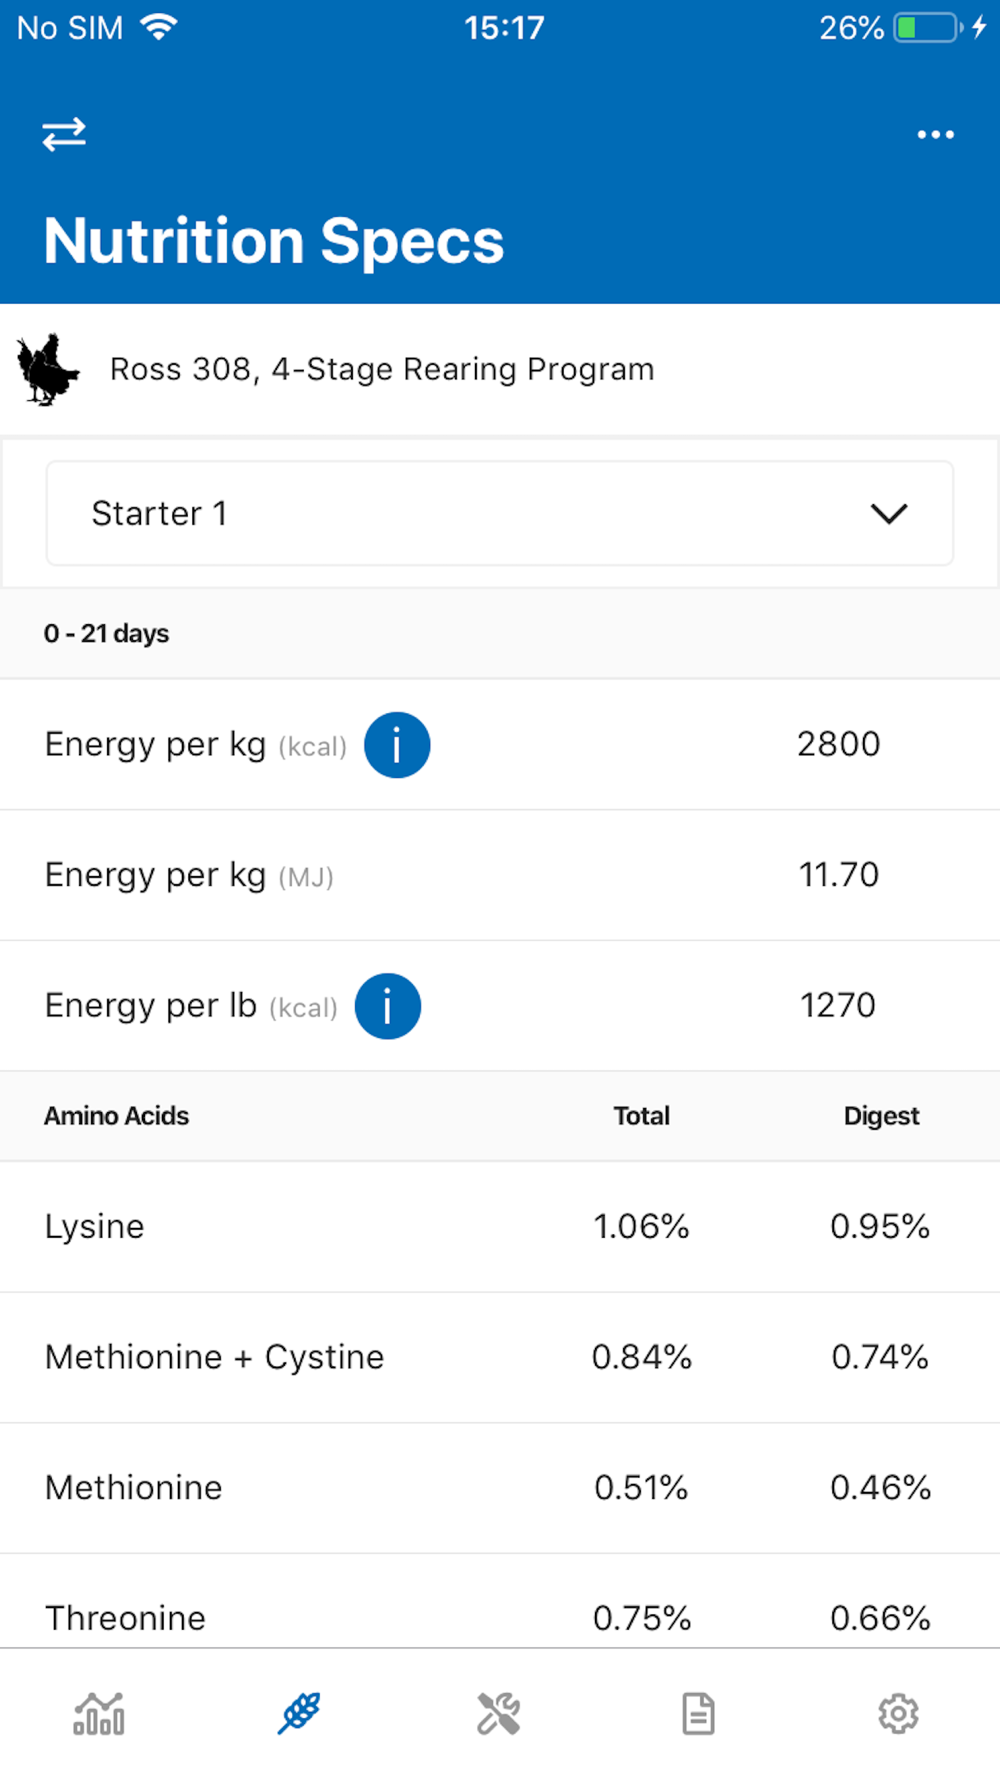The height and width of the screenshot is (1778, 1000).
Task: Tap the battery indicator in status bar
Action: 927,28
